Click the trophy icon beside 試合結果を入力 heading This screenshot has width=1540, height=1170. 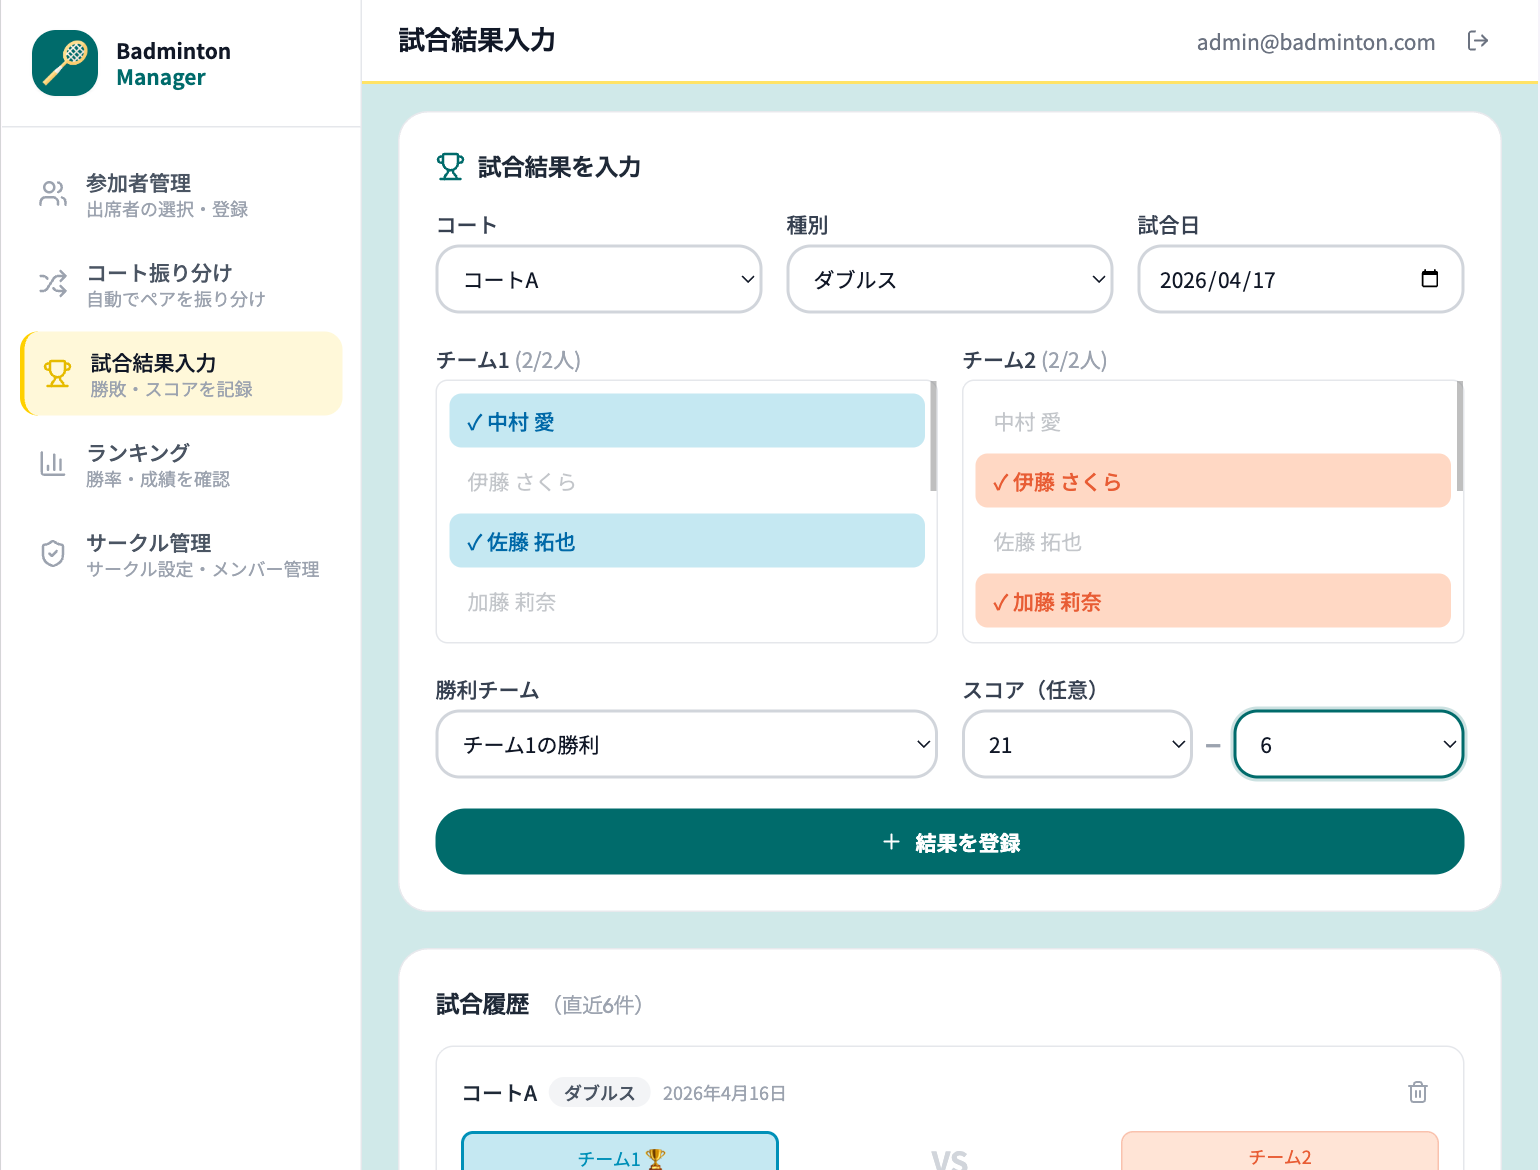pyautogui.click(x=451, y=167)
